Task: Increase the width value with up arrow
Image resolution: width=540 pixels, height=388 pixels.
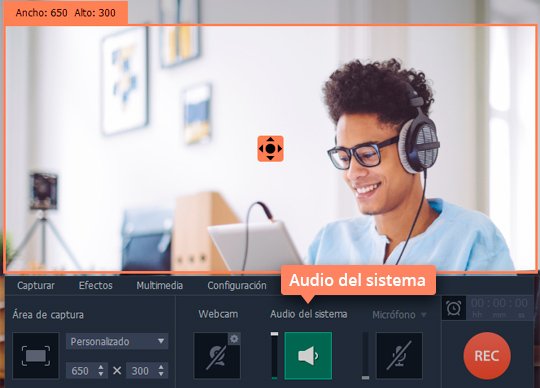Action: 101,367
